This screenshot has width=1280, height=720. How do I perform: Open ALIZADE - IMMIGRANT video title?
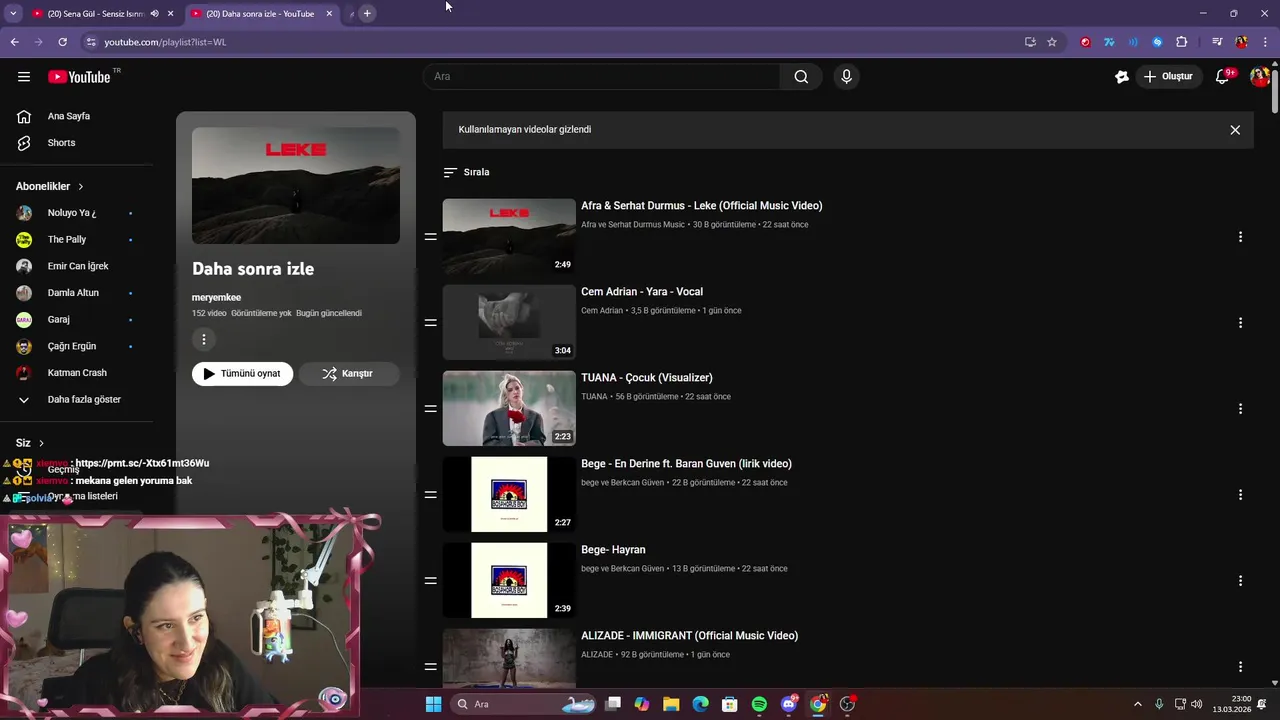pos(689,636)
